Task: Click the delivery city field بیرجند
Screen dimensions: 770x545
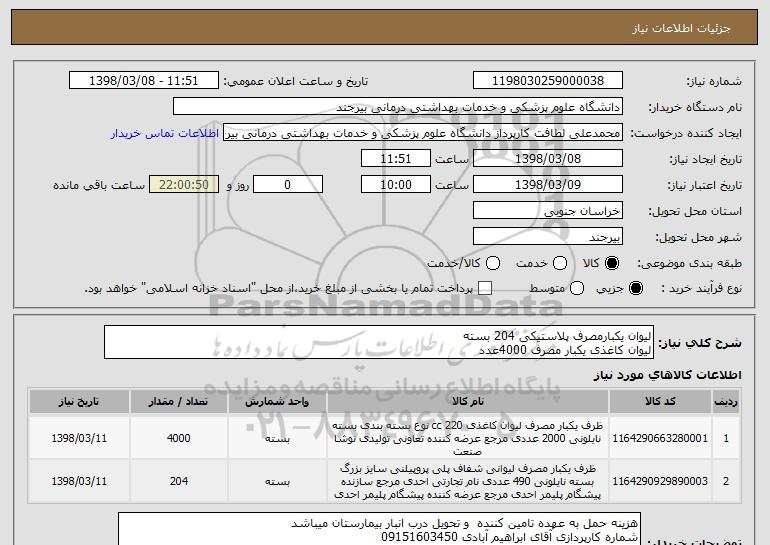Action: [548, 237]
